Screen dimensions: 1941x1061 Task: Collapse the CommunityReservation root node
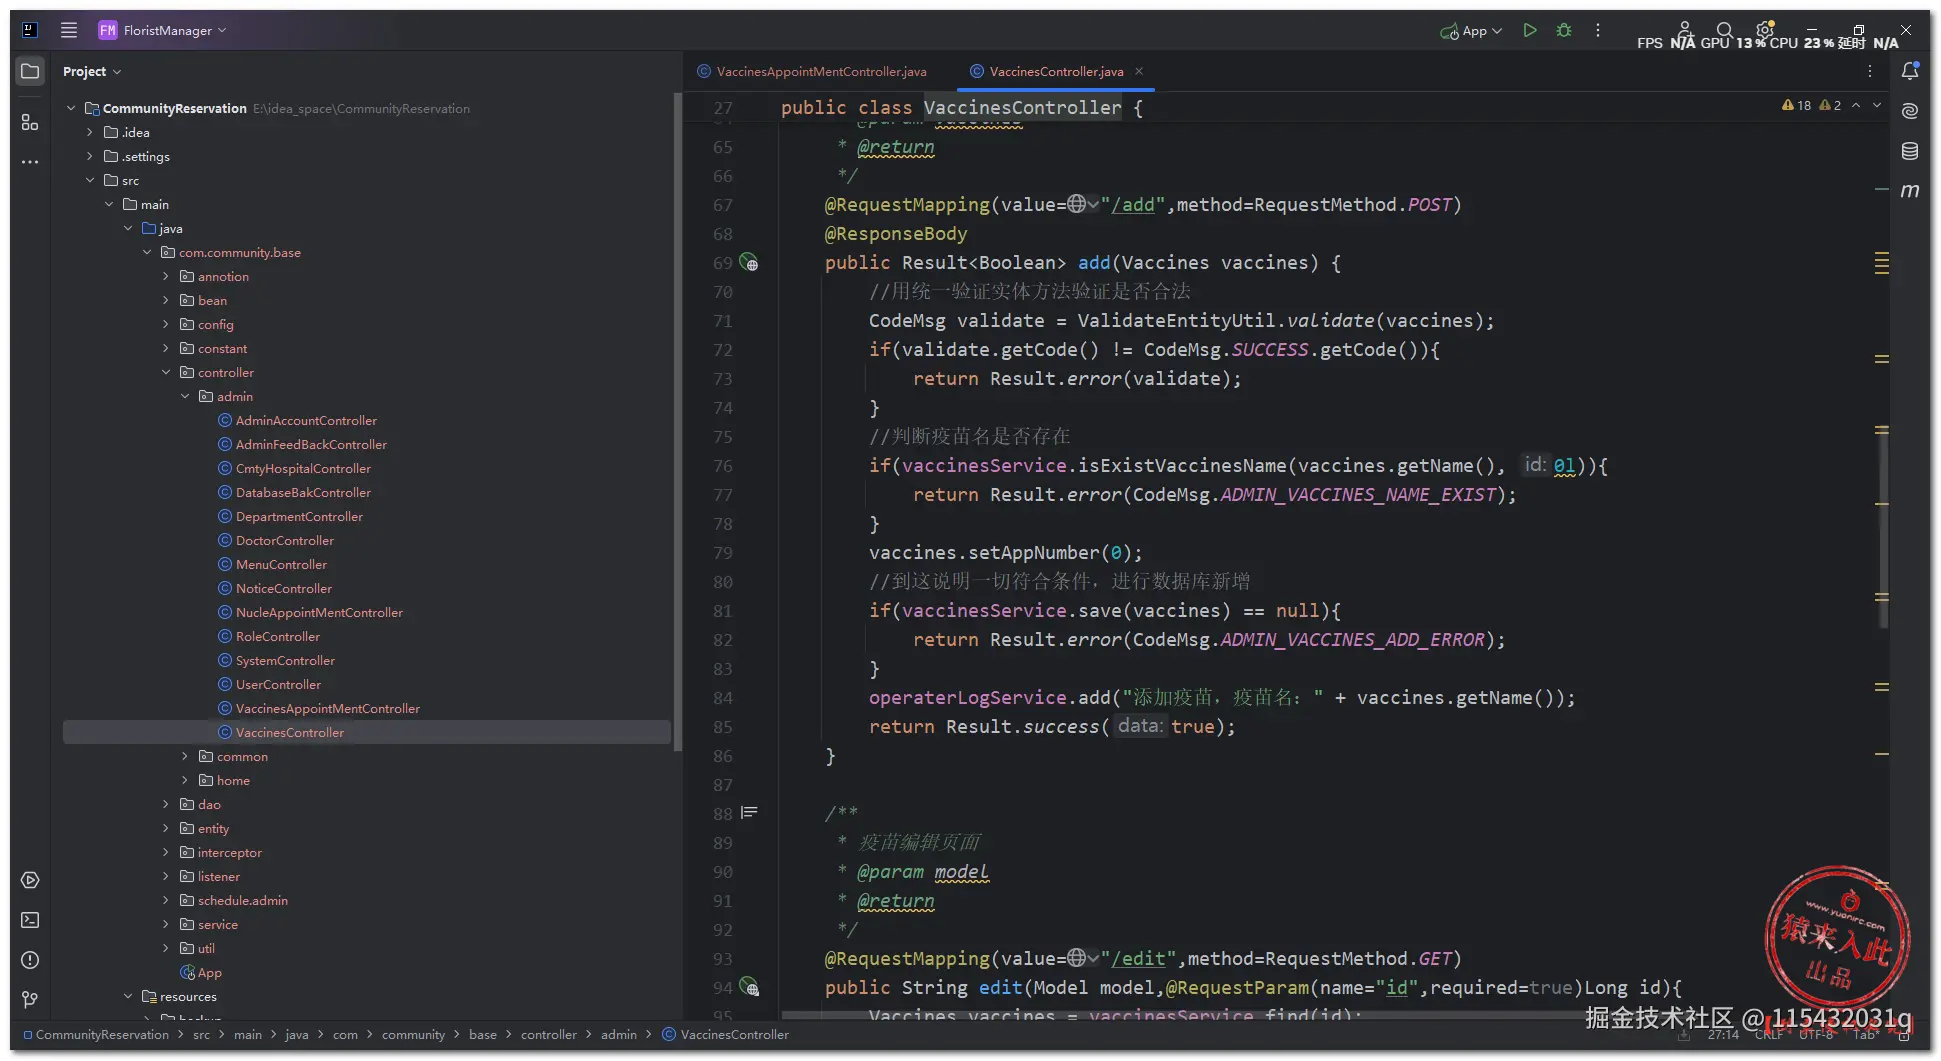[71, 108]
